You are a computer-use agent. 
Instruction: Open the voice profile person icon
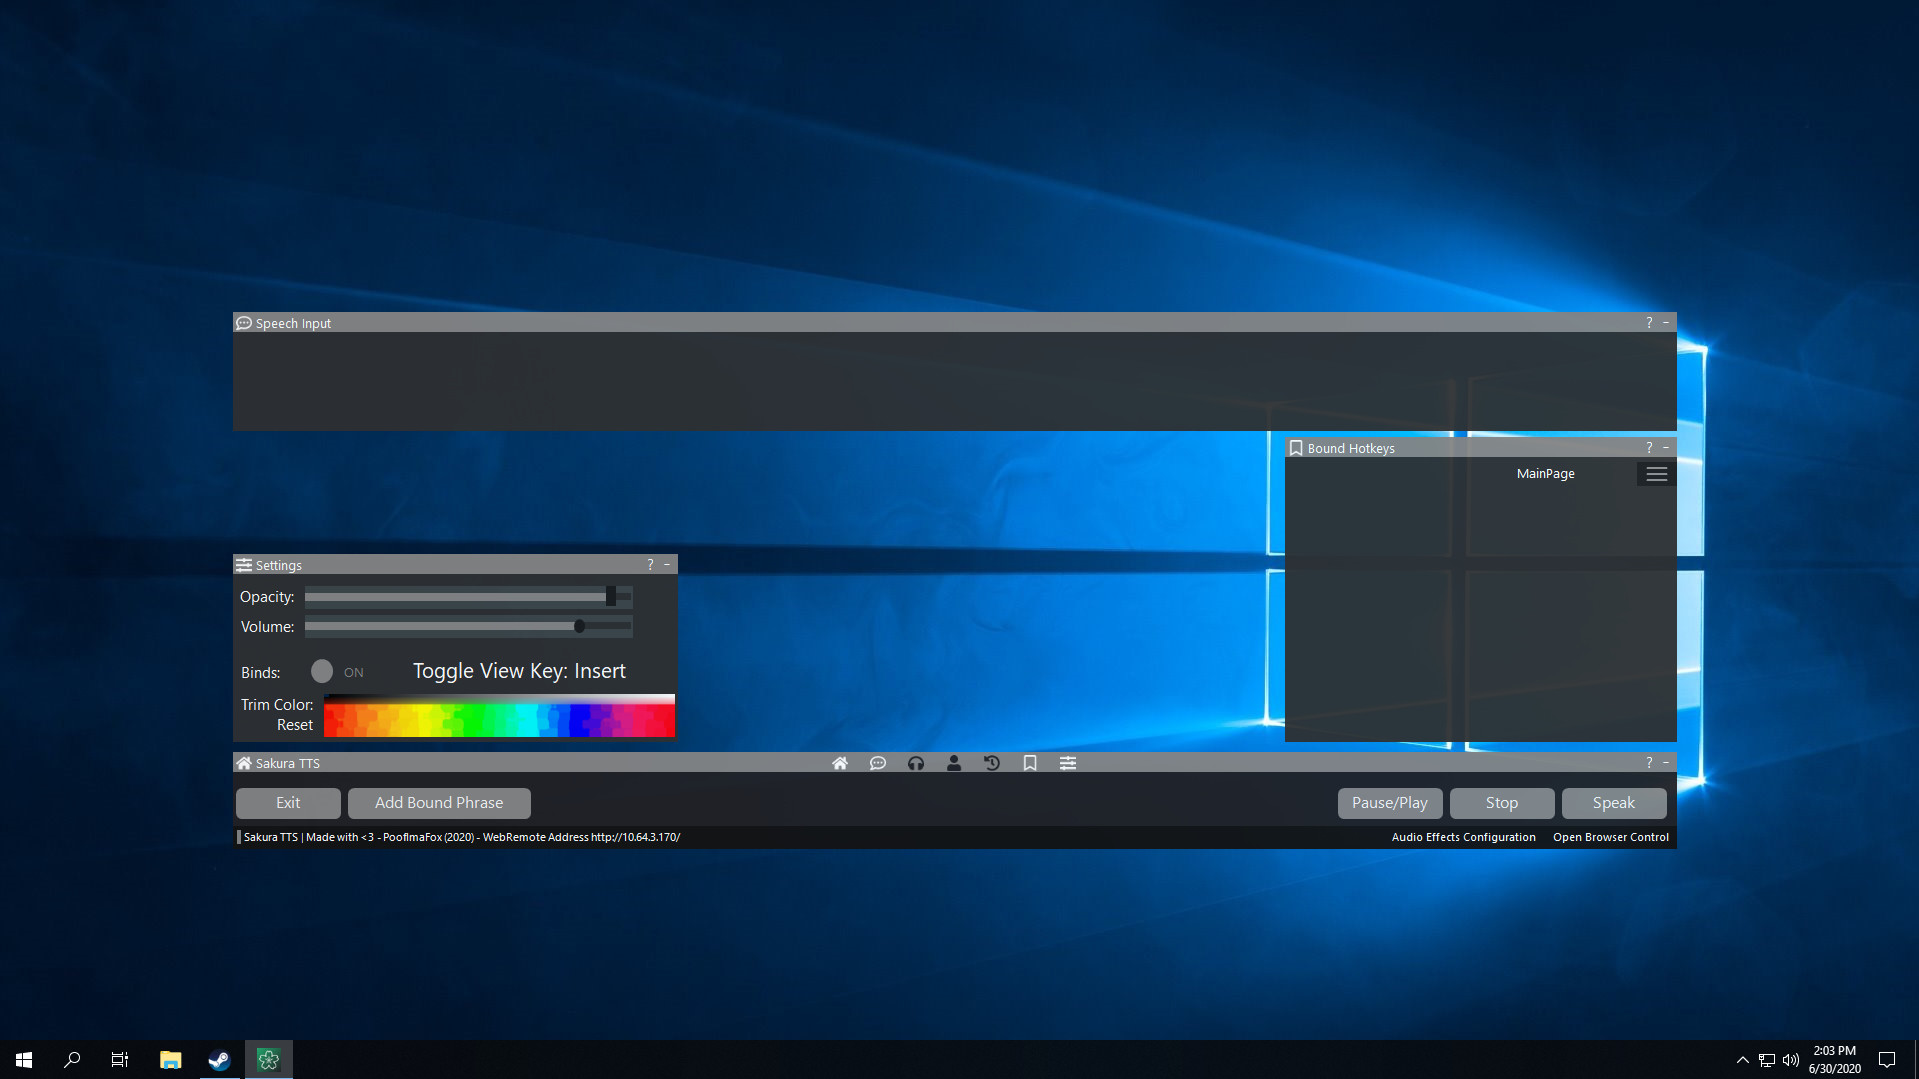[x=954, y=763]
